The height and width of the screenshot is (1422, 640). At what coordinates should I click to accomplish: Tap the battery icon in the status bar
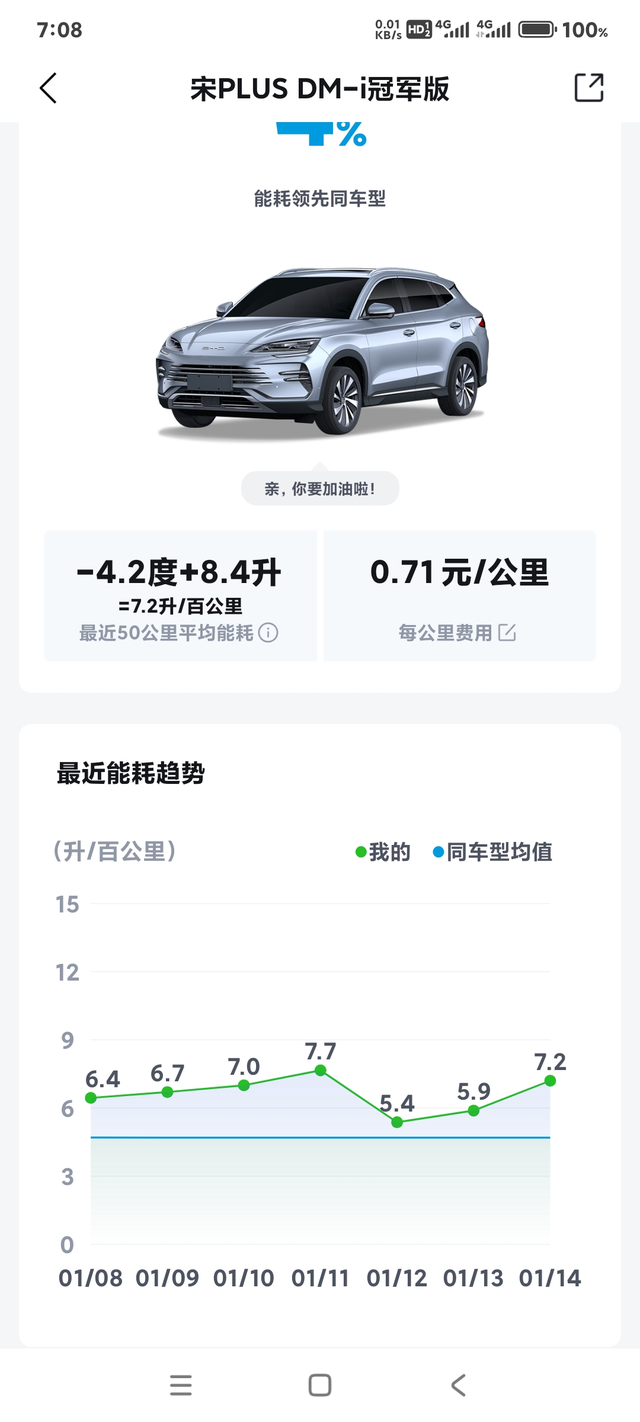point(537,29)
